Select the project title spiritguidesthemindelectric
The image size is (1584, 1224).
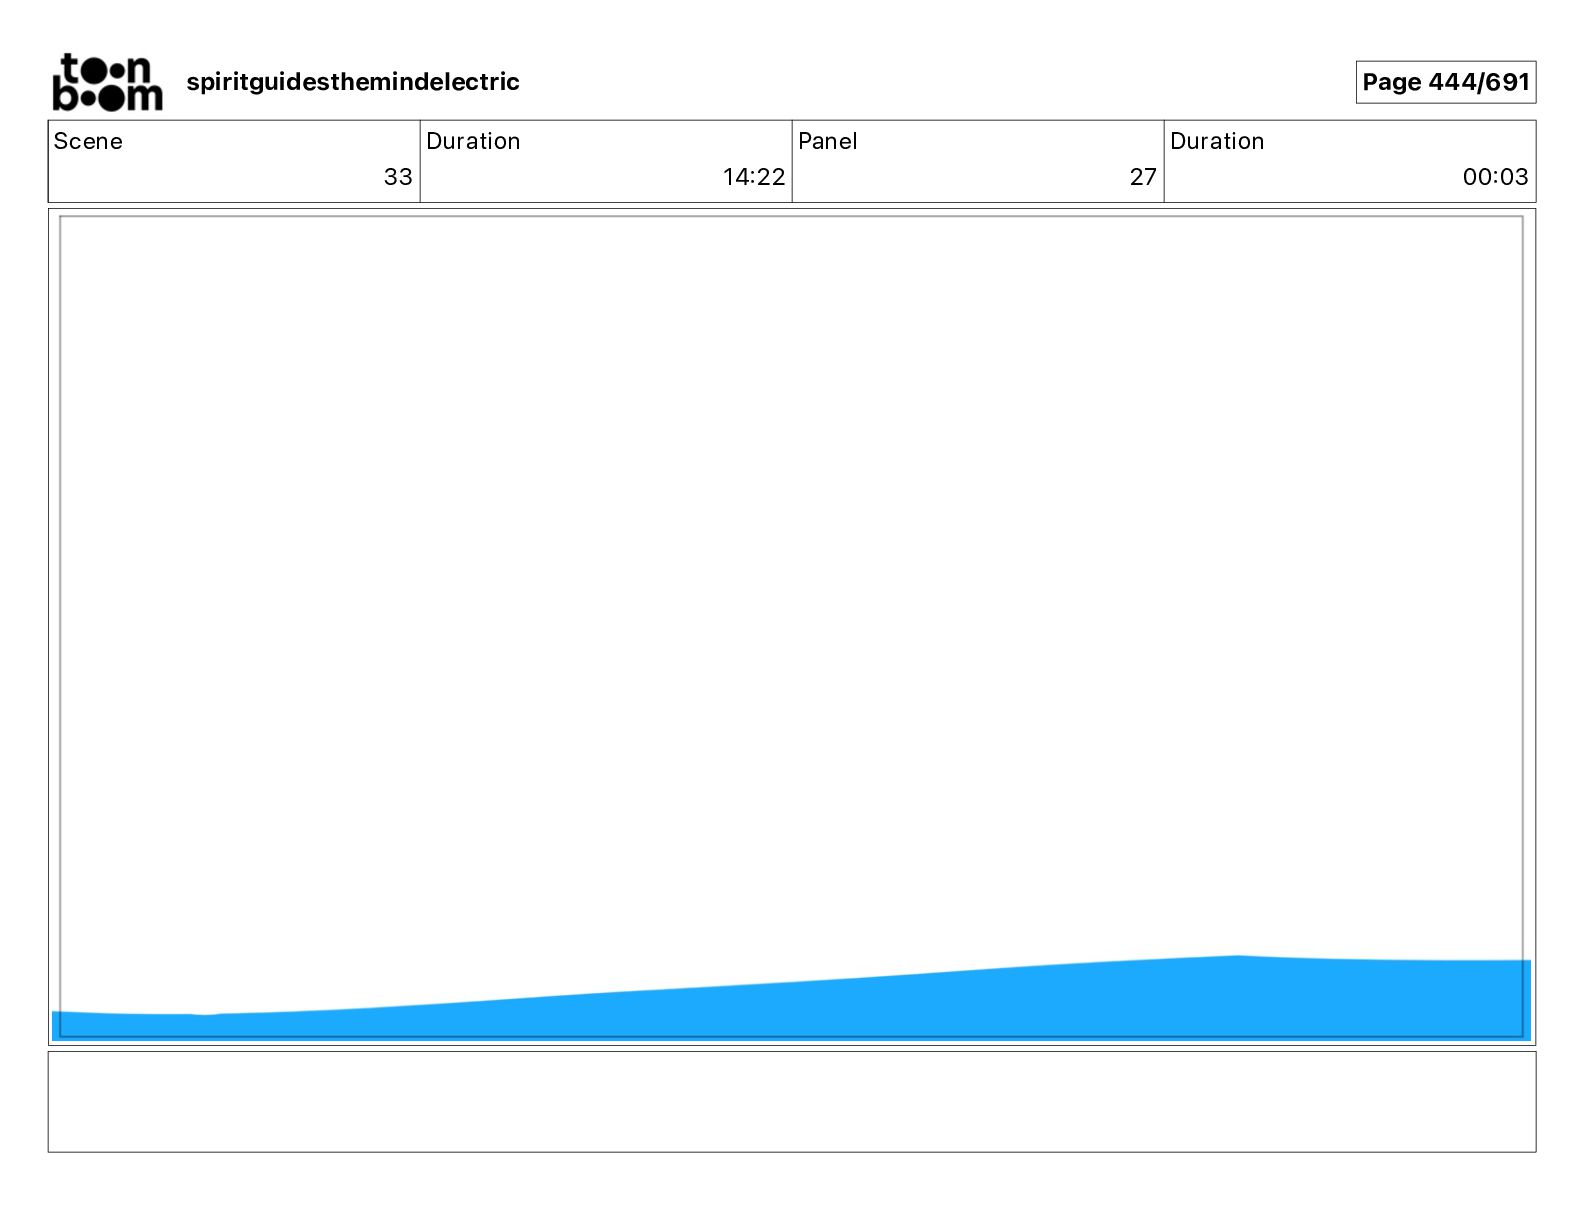pos(353,82)
